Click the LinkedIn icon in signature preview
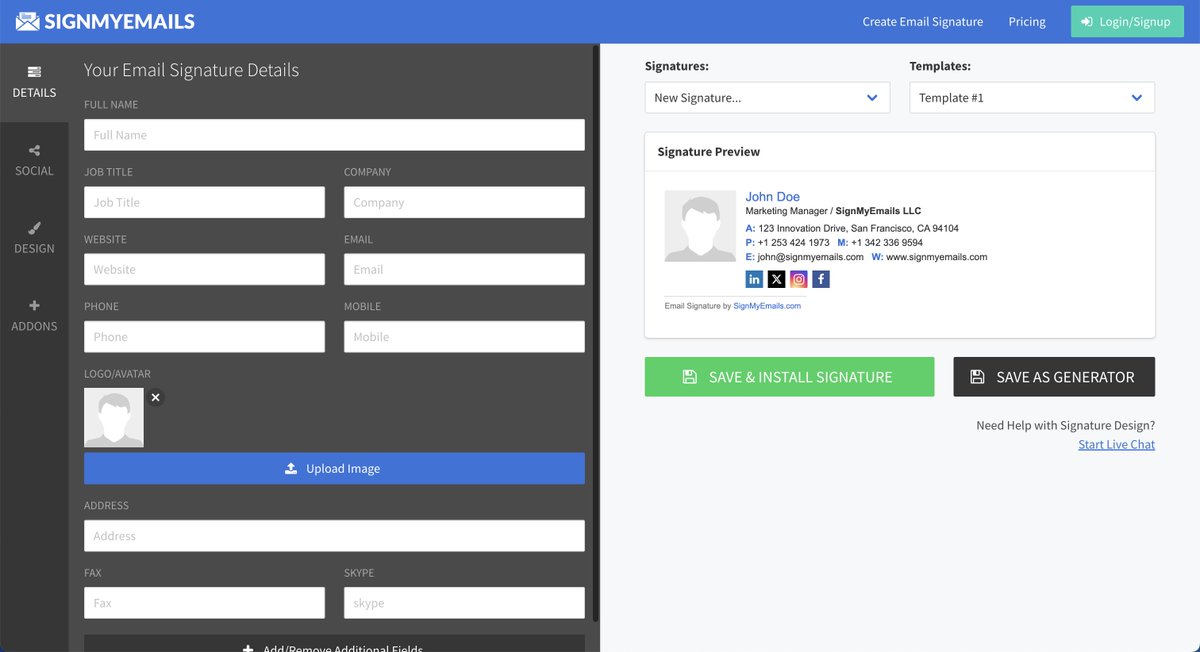The image size is (1200, 652). click(754, 279)
